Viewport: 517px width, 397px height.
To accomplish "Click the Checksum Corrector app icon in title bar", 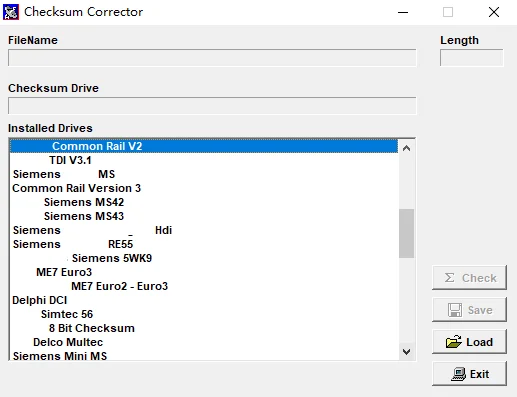I will click(11, 12).
